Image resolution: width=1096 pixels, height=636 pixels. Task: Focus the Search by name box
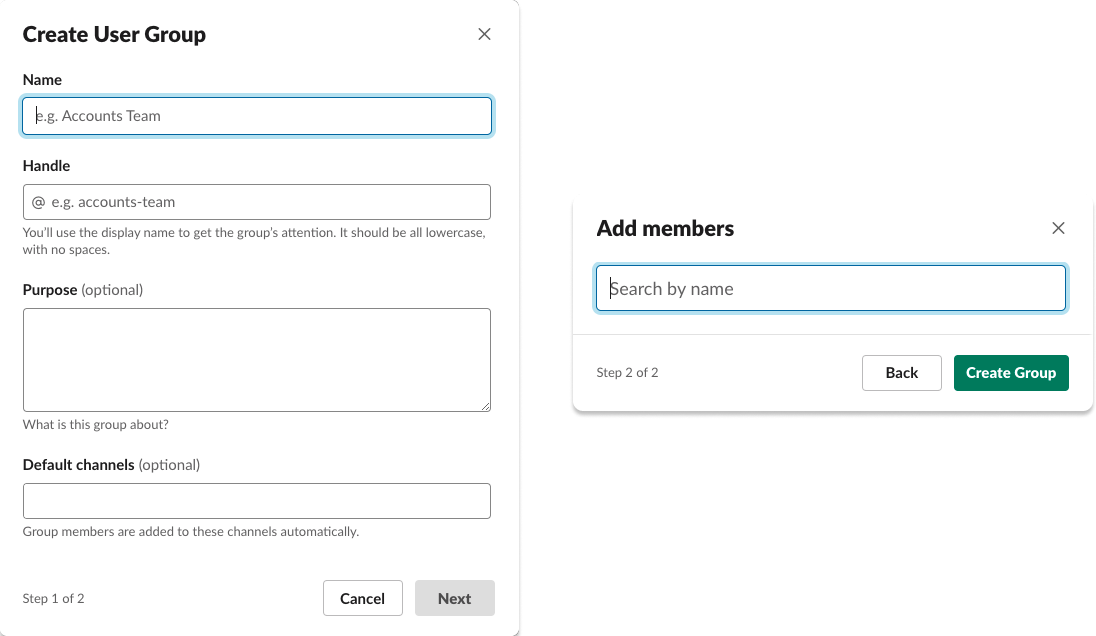[830, 289]
